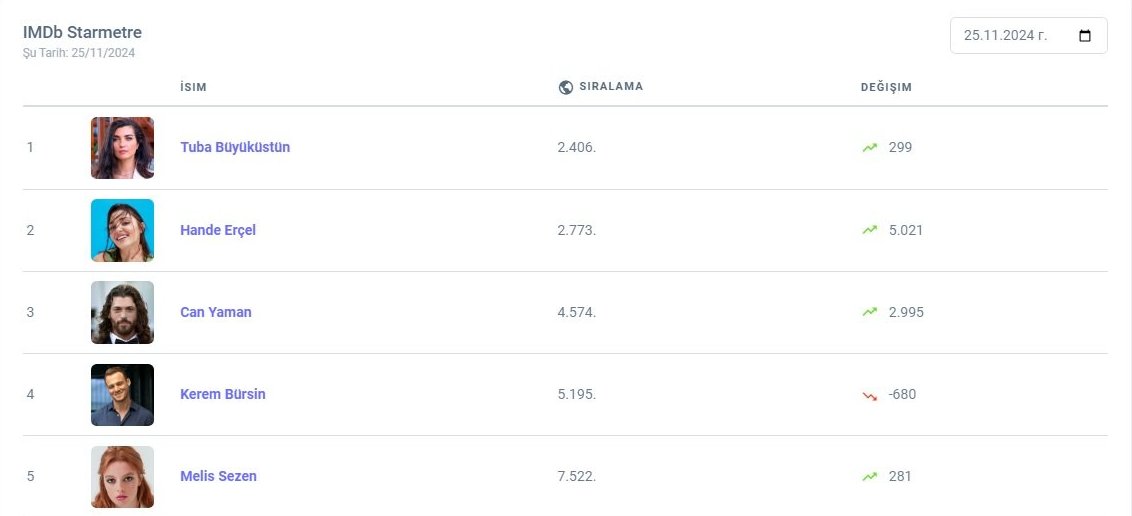1132x516 pixels.
Task: Follow the Hande Erçel name link
Action: 218,230
